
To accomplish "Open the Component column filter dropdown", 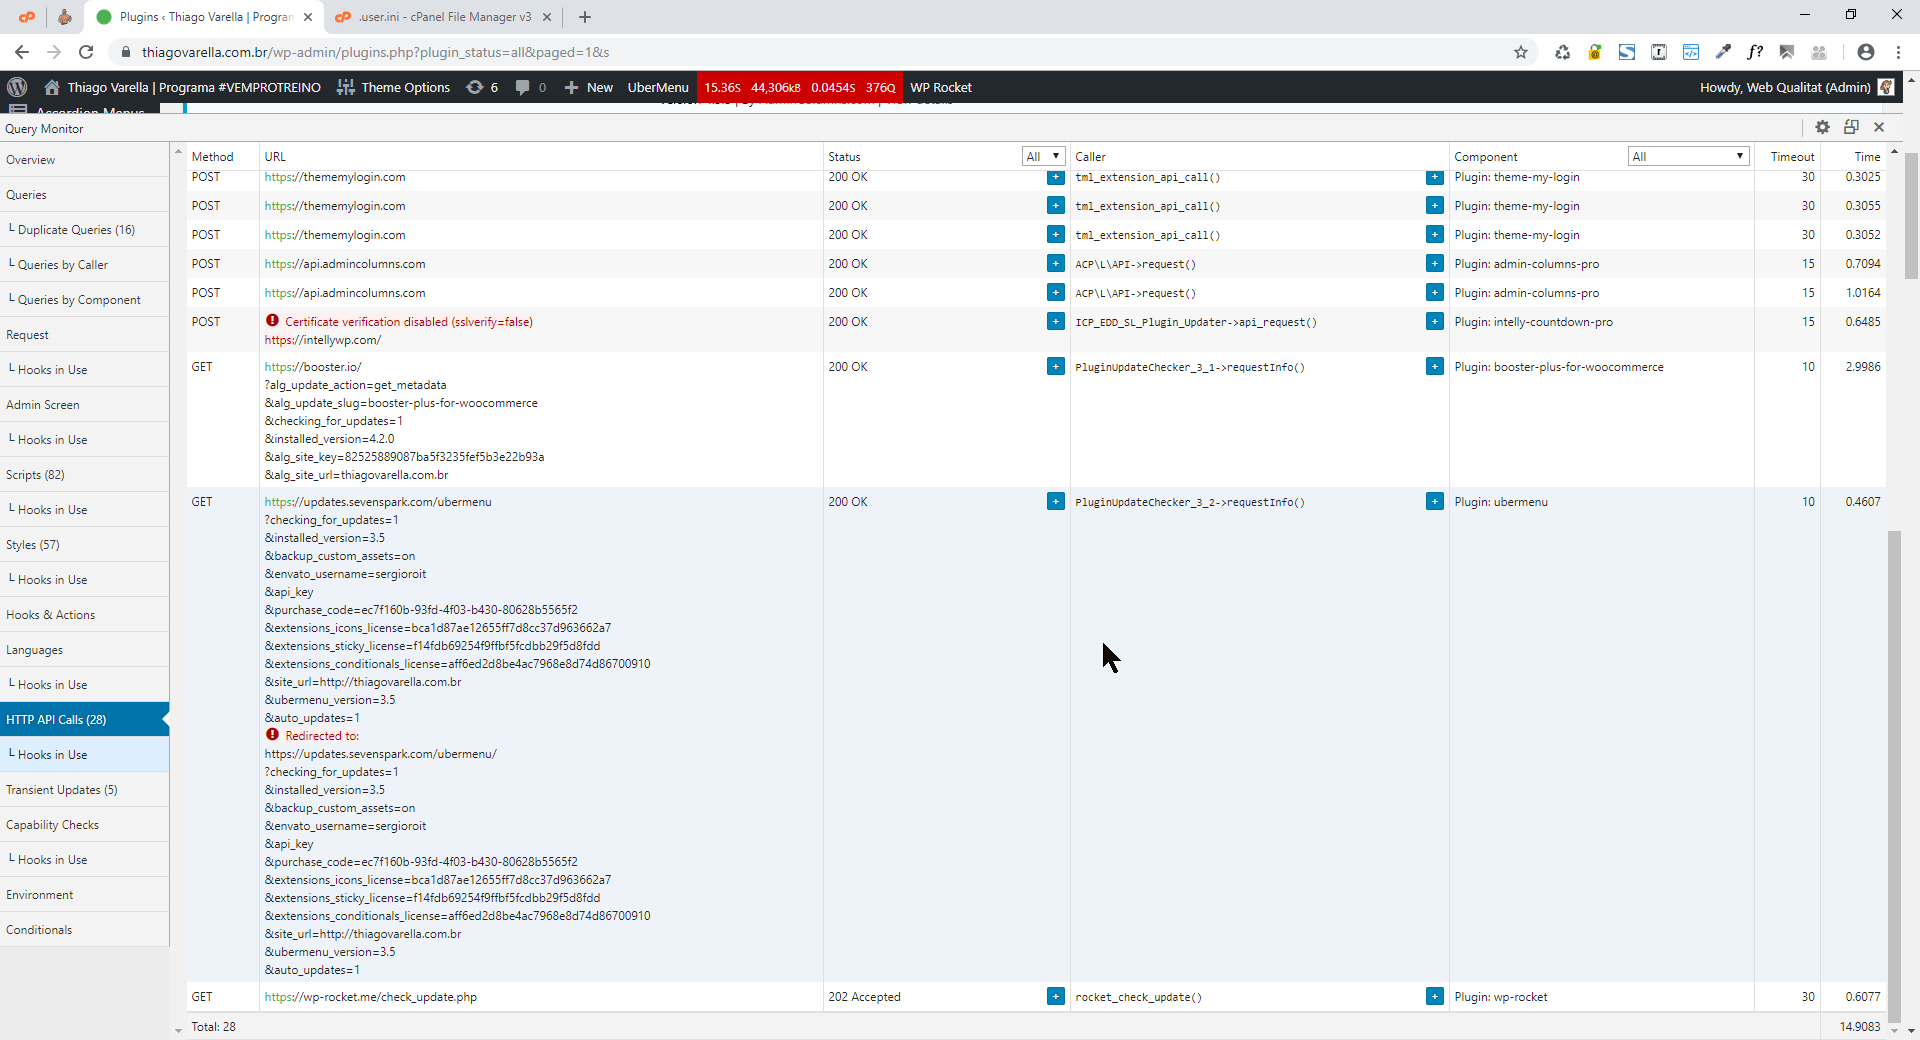I will tap(1688, 156).
